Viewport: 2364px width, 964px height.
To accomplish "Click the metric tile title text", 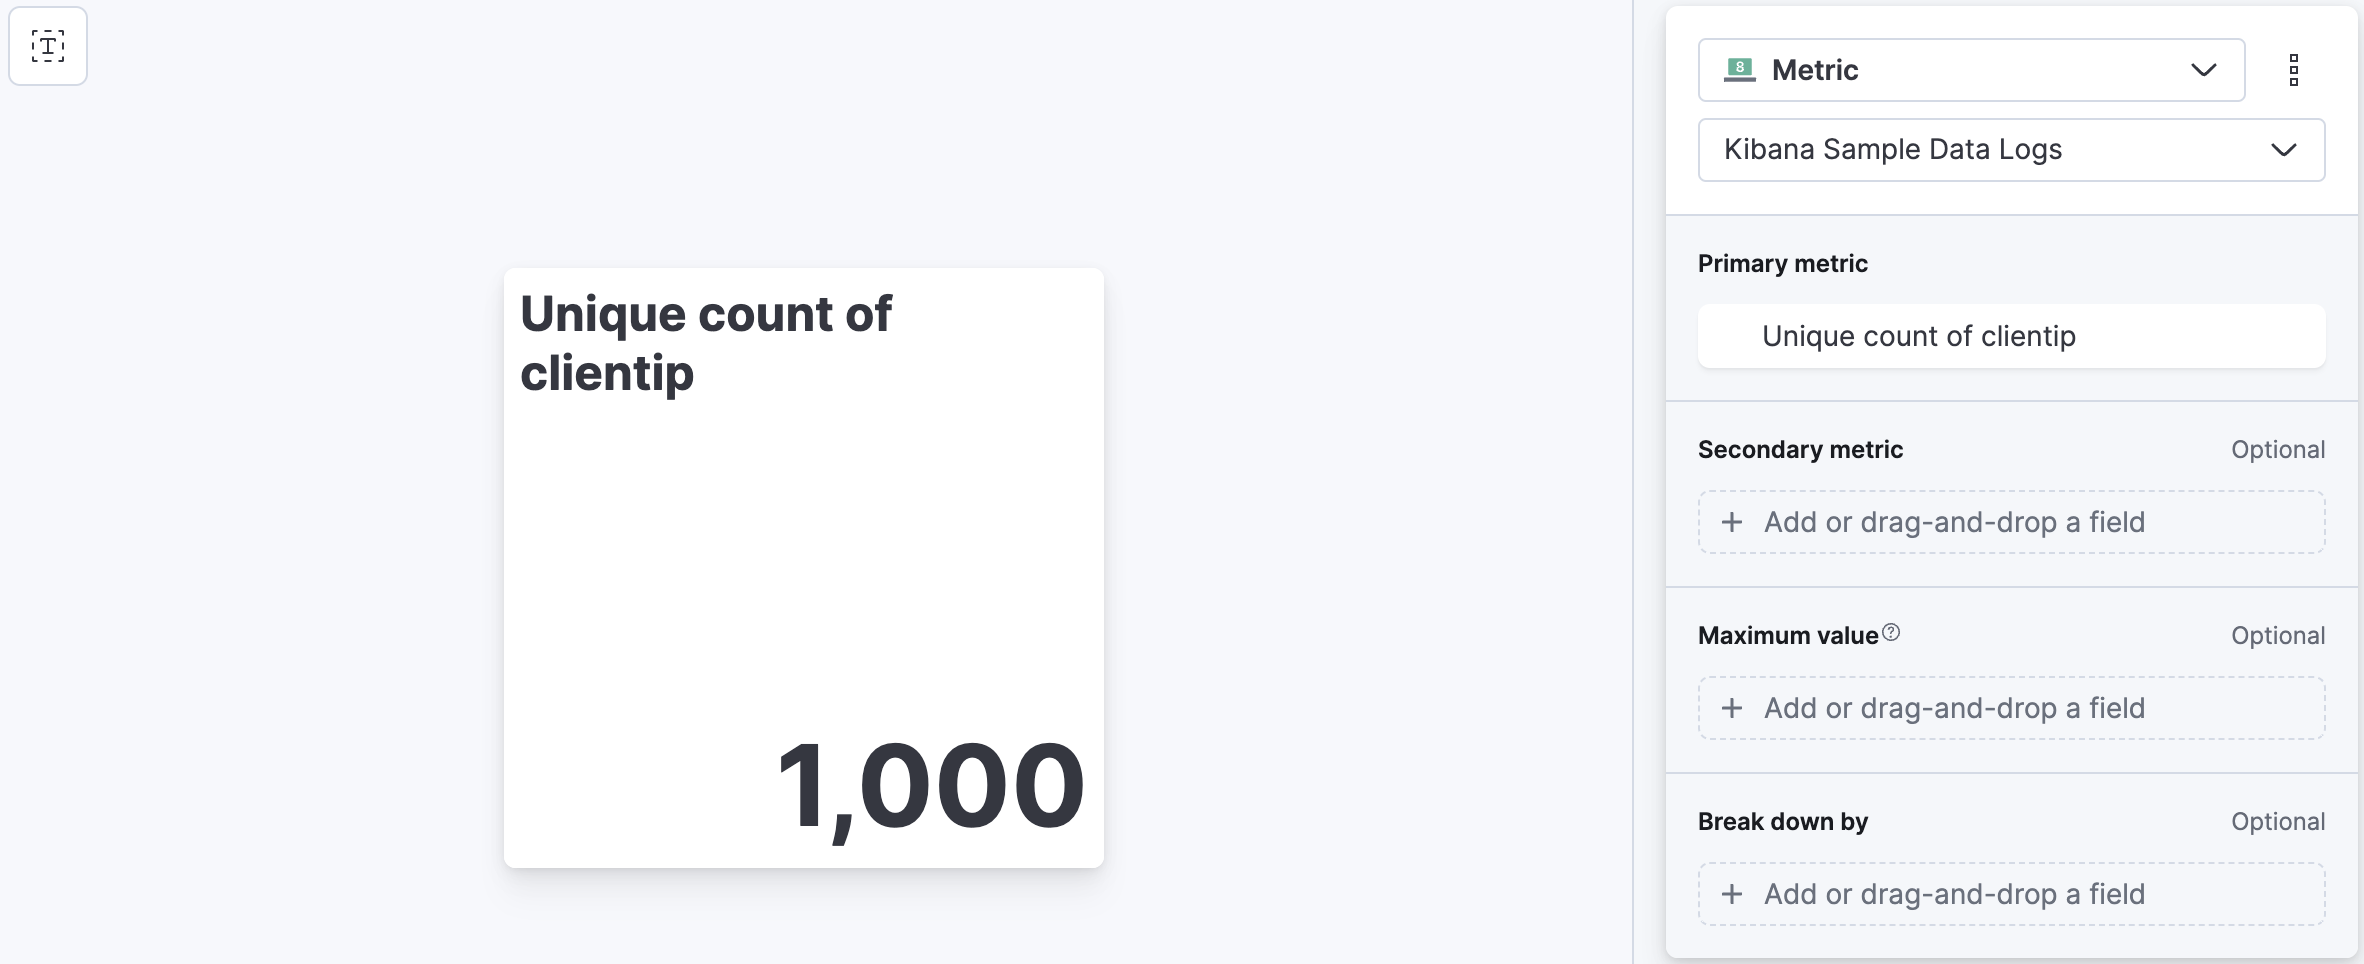I will click(705, 343).
